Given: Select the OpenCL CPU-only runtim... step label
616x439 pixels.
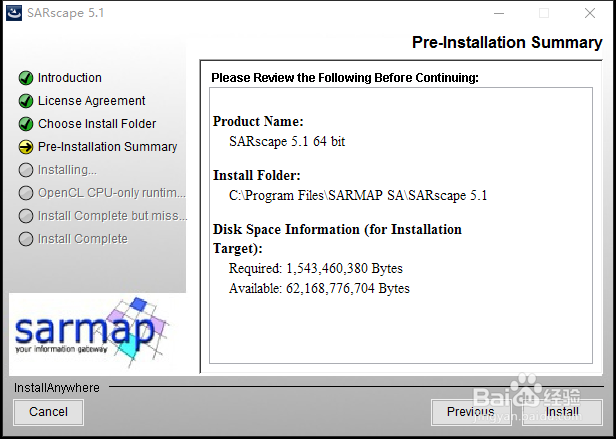Looking at the screenshot, I should (x=112, y=193).
